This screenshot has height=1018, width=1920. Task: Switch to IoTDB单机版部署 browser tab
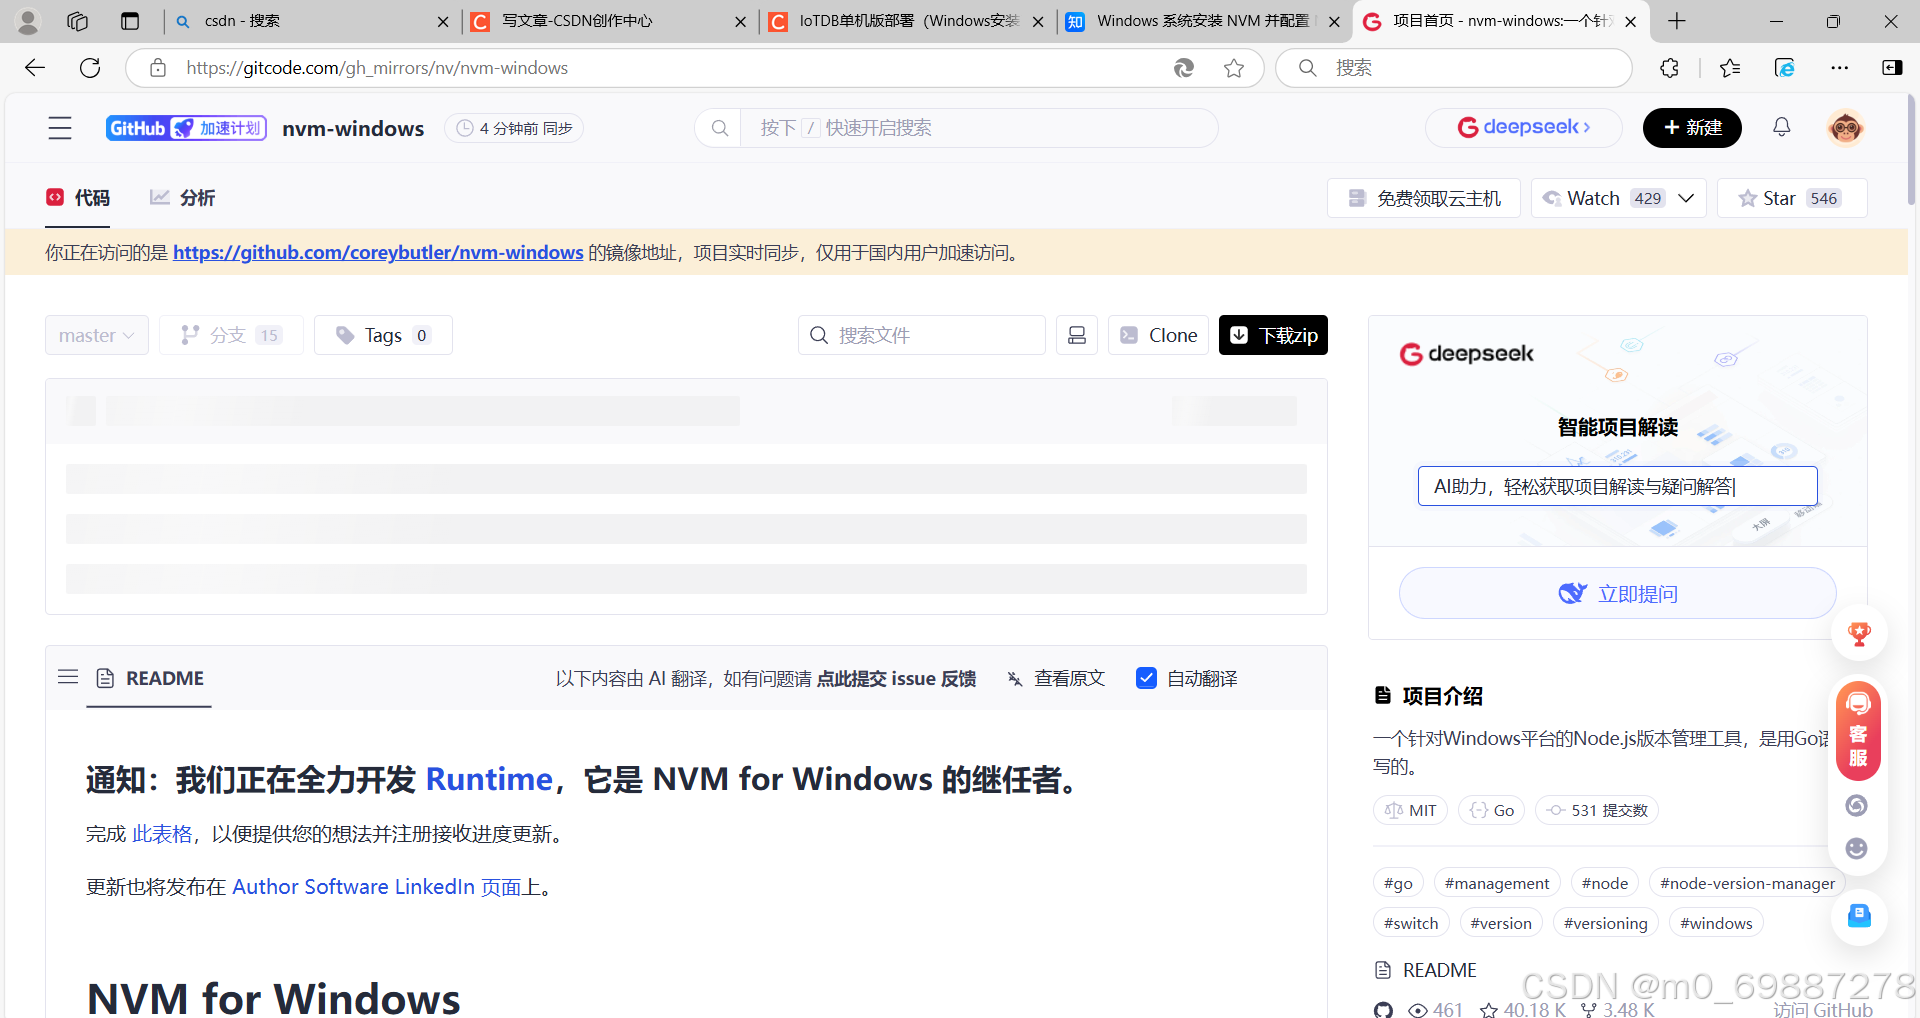906,21
